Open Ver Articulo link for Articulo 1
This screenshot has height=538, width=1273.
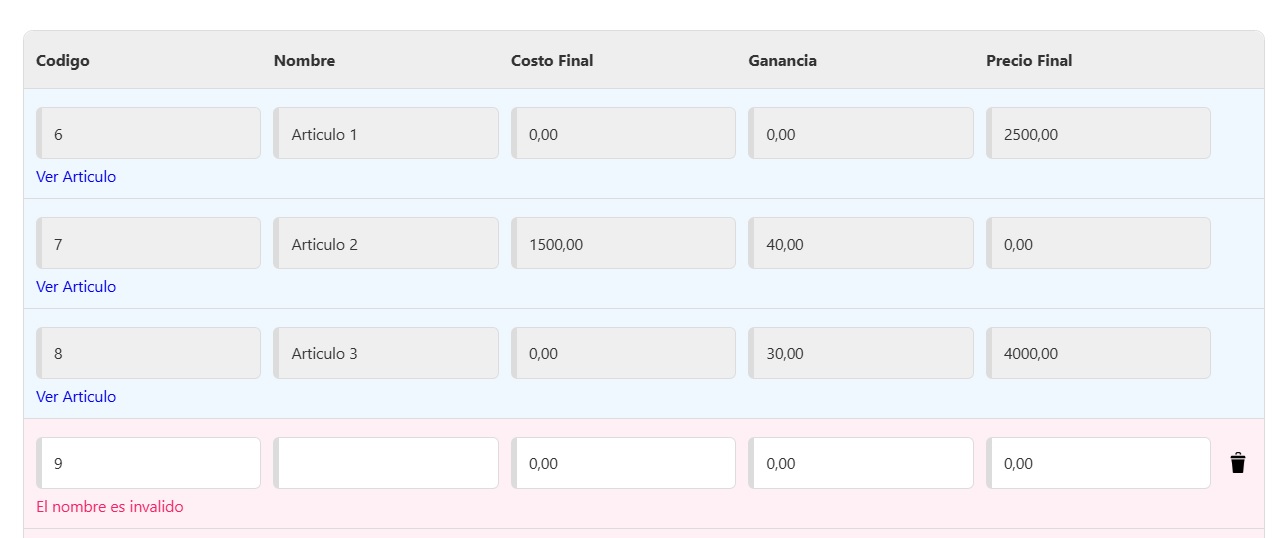click(x=76, y=177)
